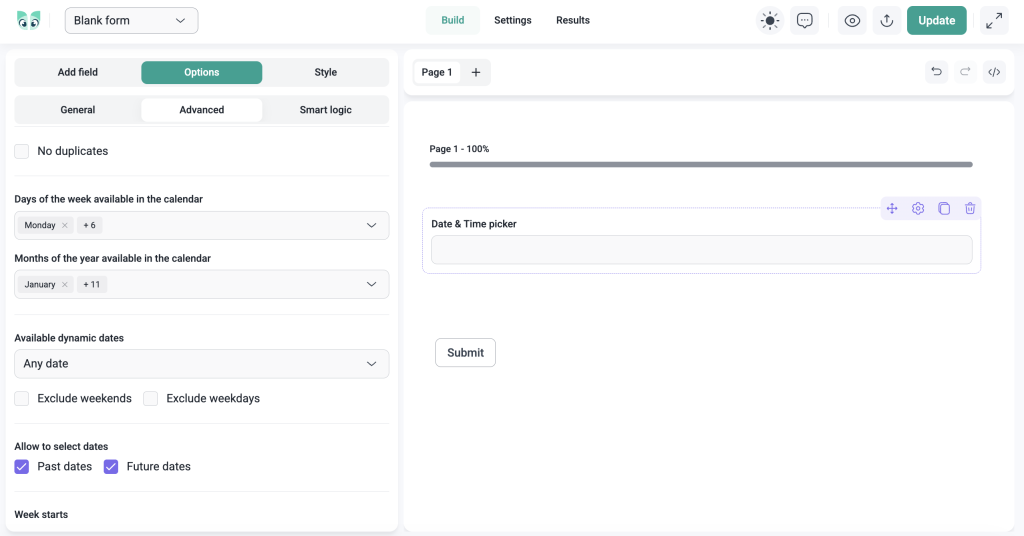Click the Available dynamic dates label

point(69,338)
